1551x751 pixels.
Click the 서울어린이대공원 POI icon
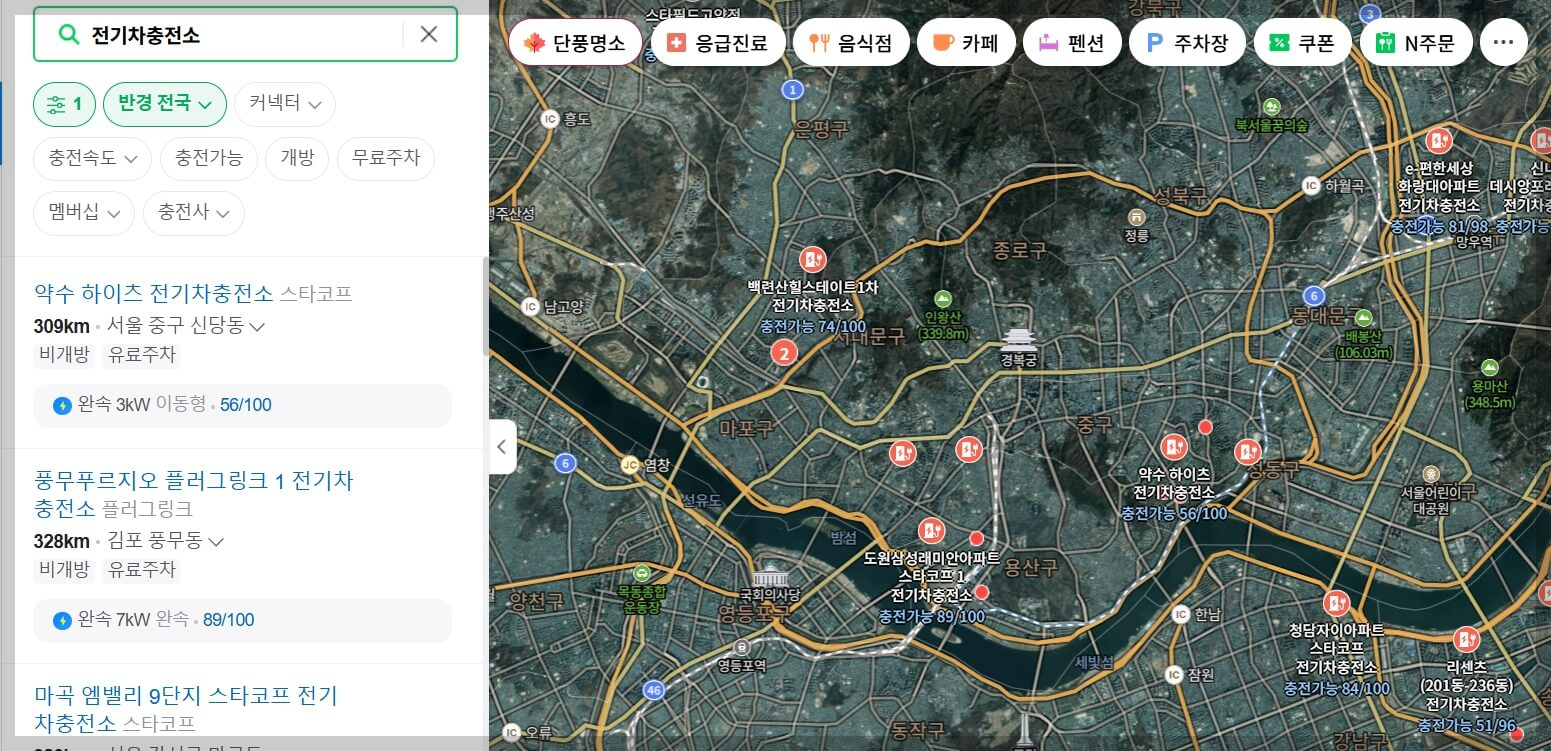1432,472
